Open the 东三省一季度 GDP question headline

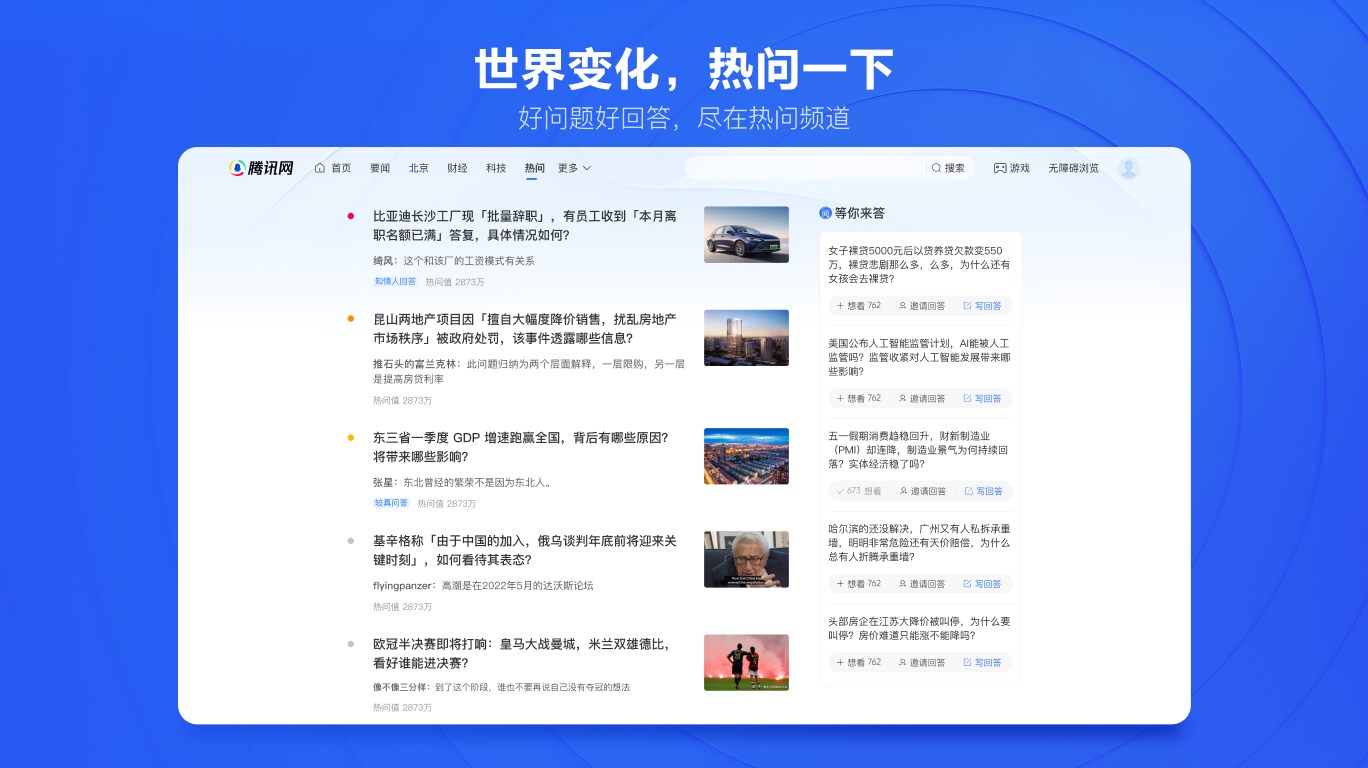(x=521, y=447)
